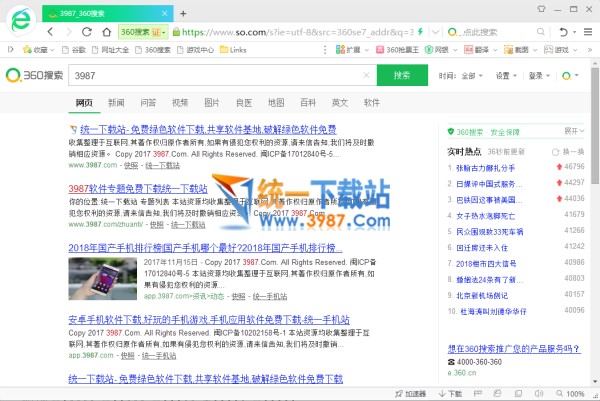Expand the 展开 security panel
The height and width of the screenshot is (401, 600).
tap(574, 131)
